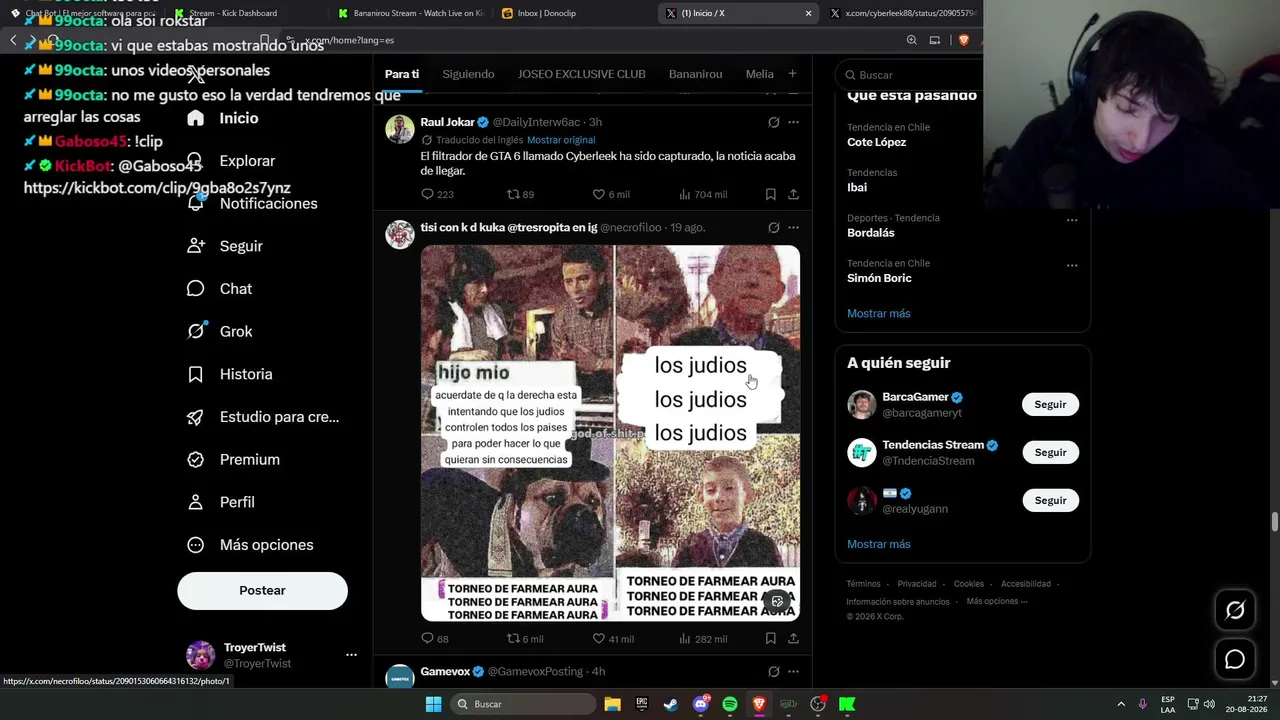The height and width of the screenshot is (720, 1280).
Task: Reply to the necrofiloo post
Action: click(x=428, y=638)
